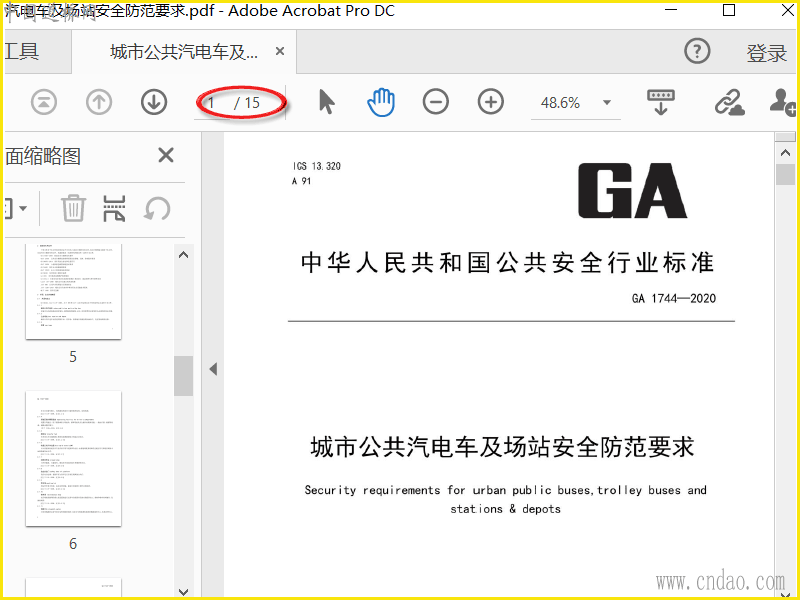The image size is (800, 600).
Task: Close the page thumbnails panel
Action: pyautogui.click(x=166, y=155)
